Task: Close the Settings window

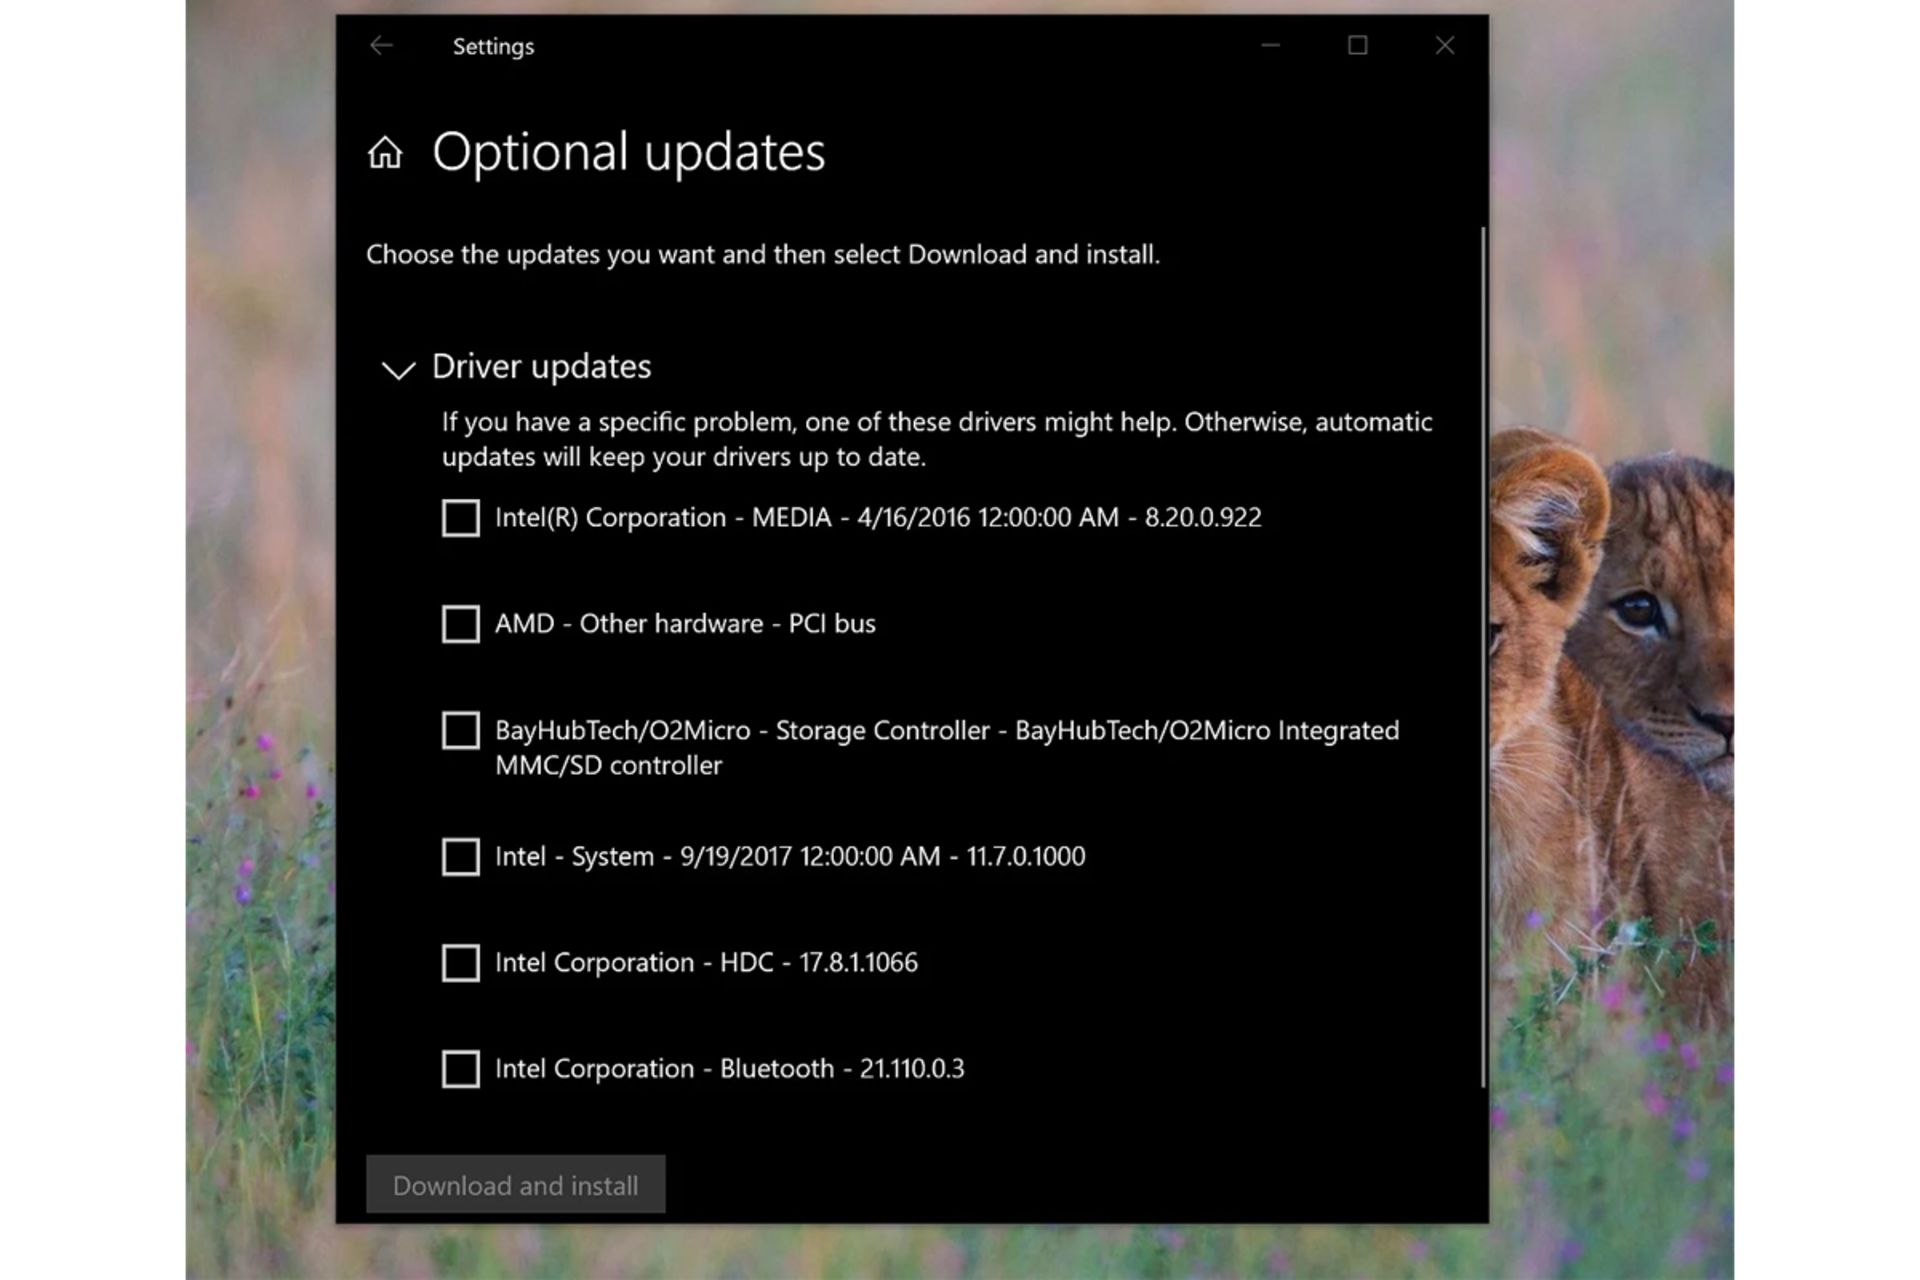Action: coord(1444,45)
